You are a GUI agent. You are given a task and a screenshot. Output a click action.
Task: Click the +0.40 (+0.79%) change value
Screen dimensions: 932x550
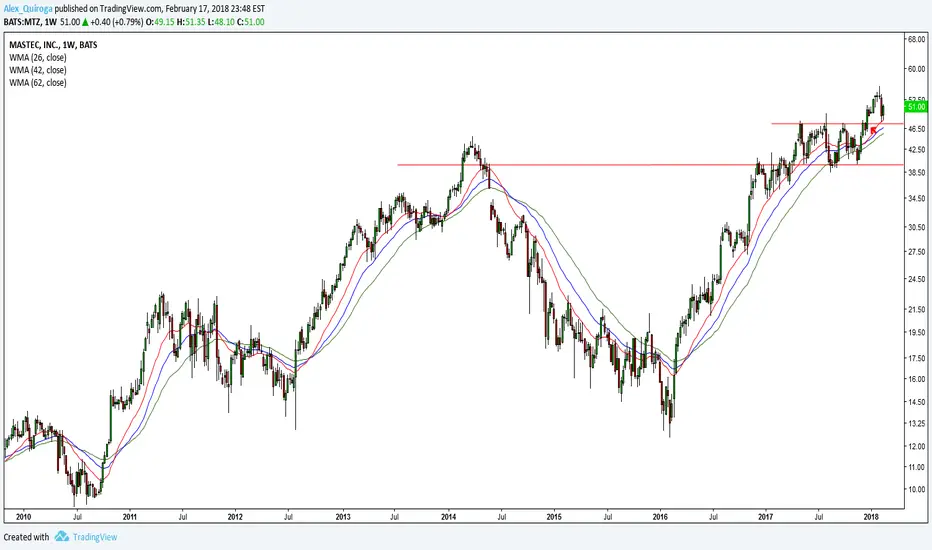(x=116, y=22)
